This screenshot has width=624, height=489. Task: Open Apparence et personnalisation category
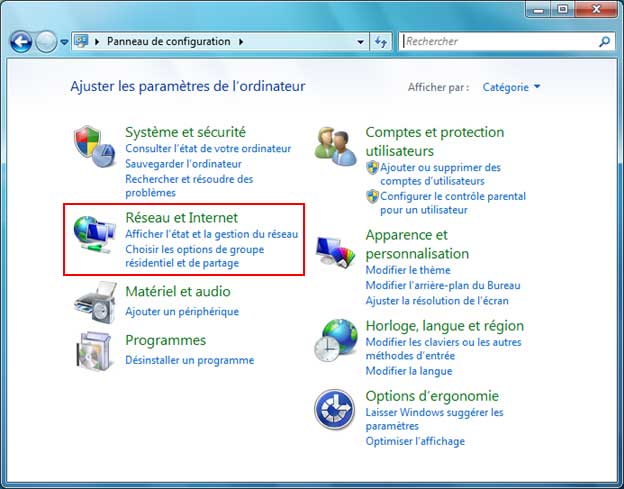(417, 244)
